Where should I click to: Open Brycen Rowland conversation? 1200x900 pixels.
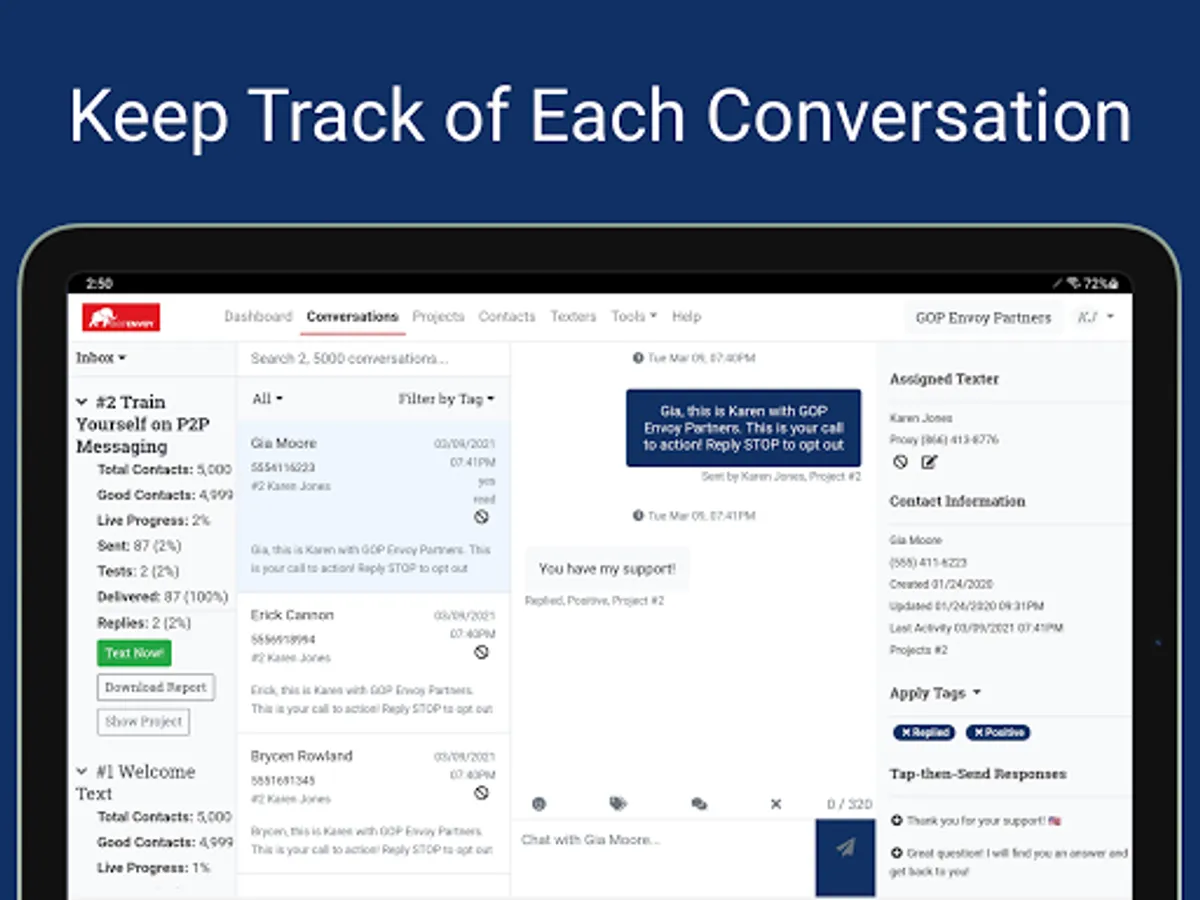(x=373, y=804)
